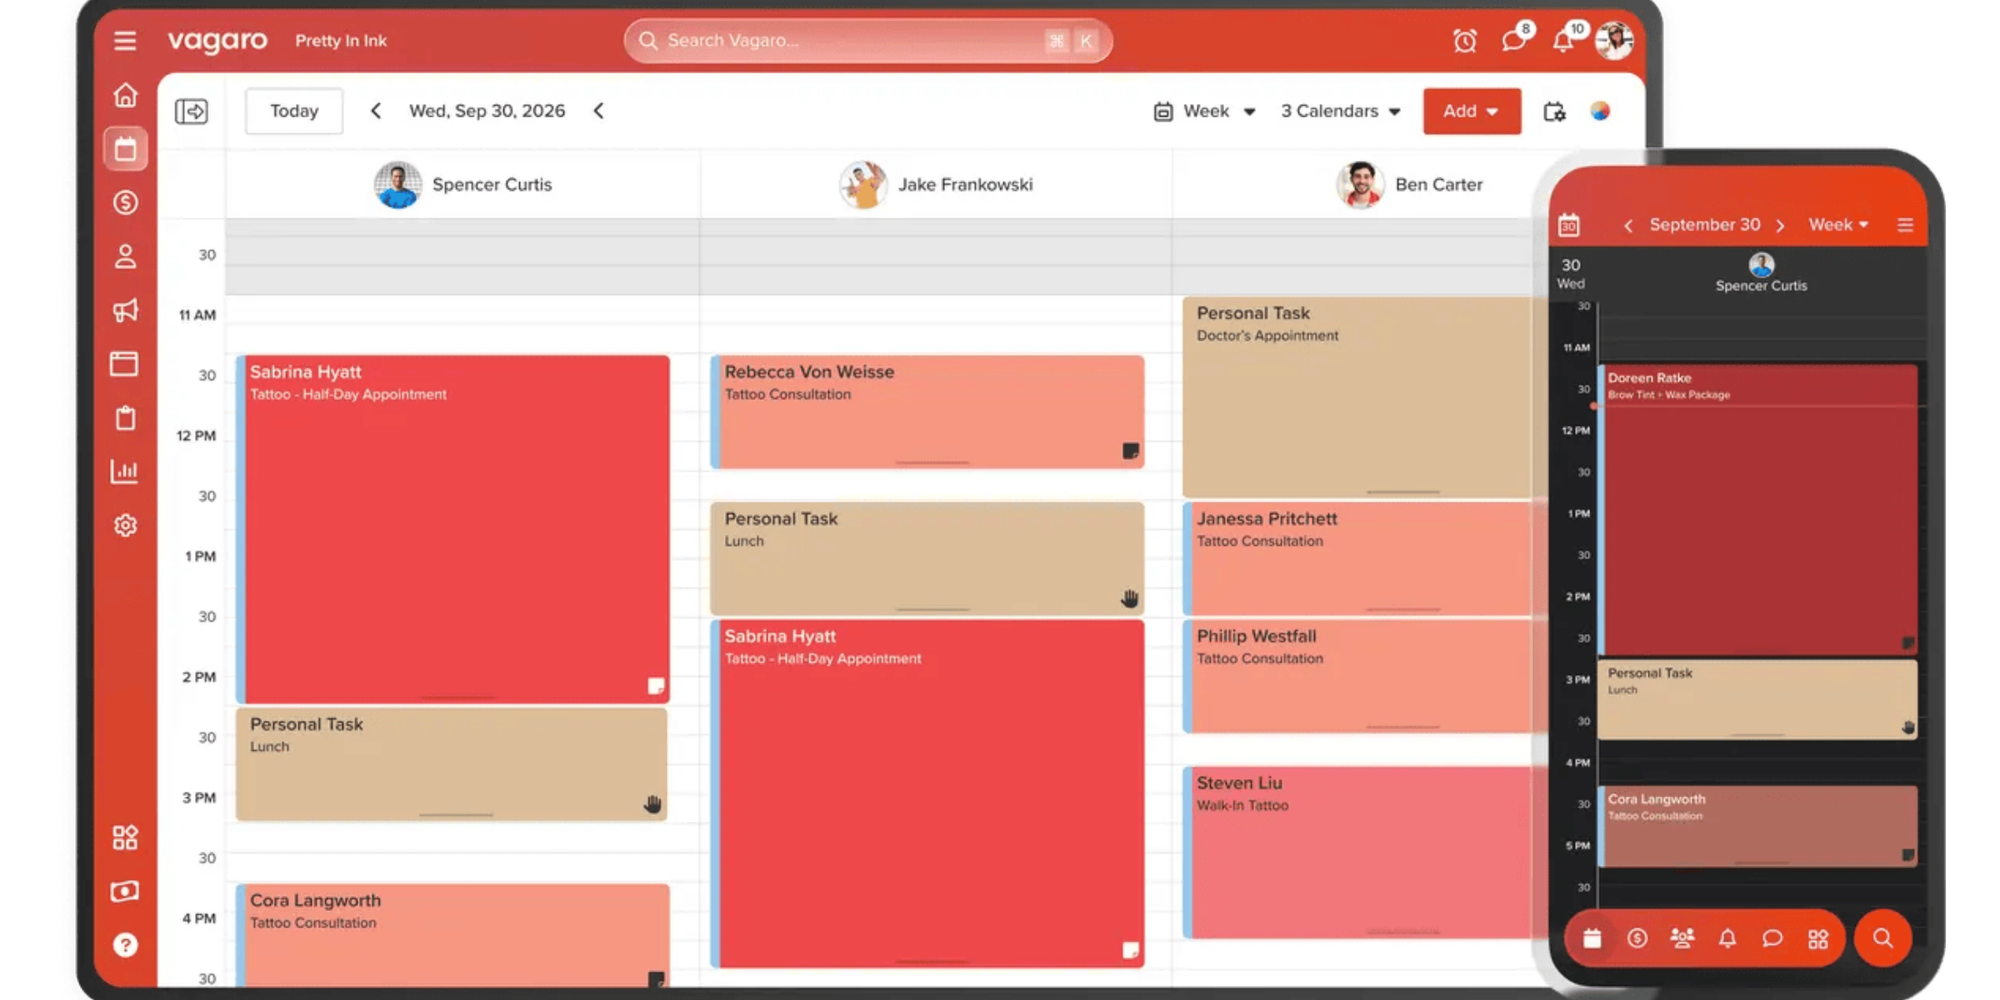
Task: Open the cash payments icon in the sidebar
Action: pyautogui.click(x=125, y=891)
